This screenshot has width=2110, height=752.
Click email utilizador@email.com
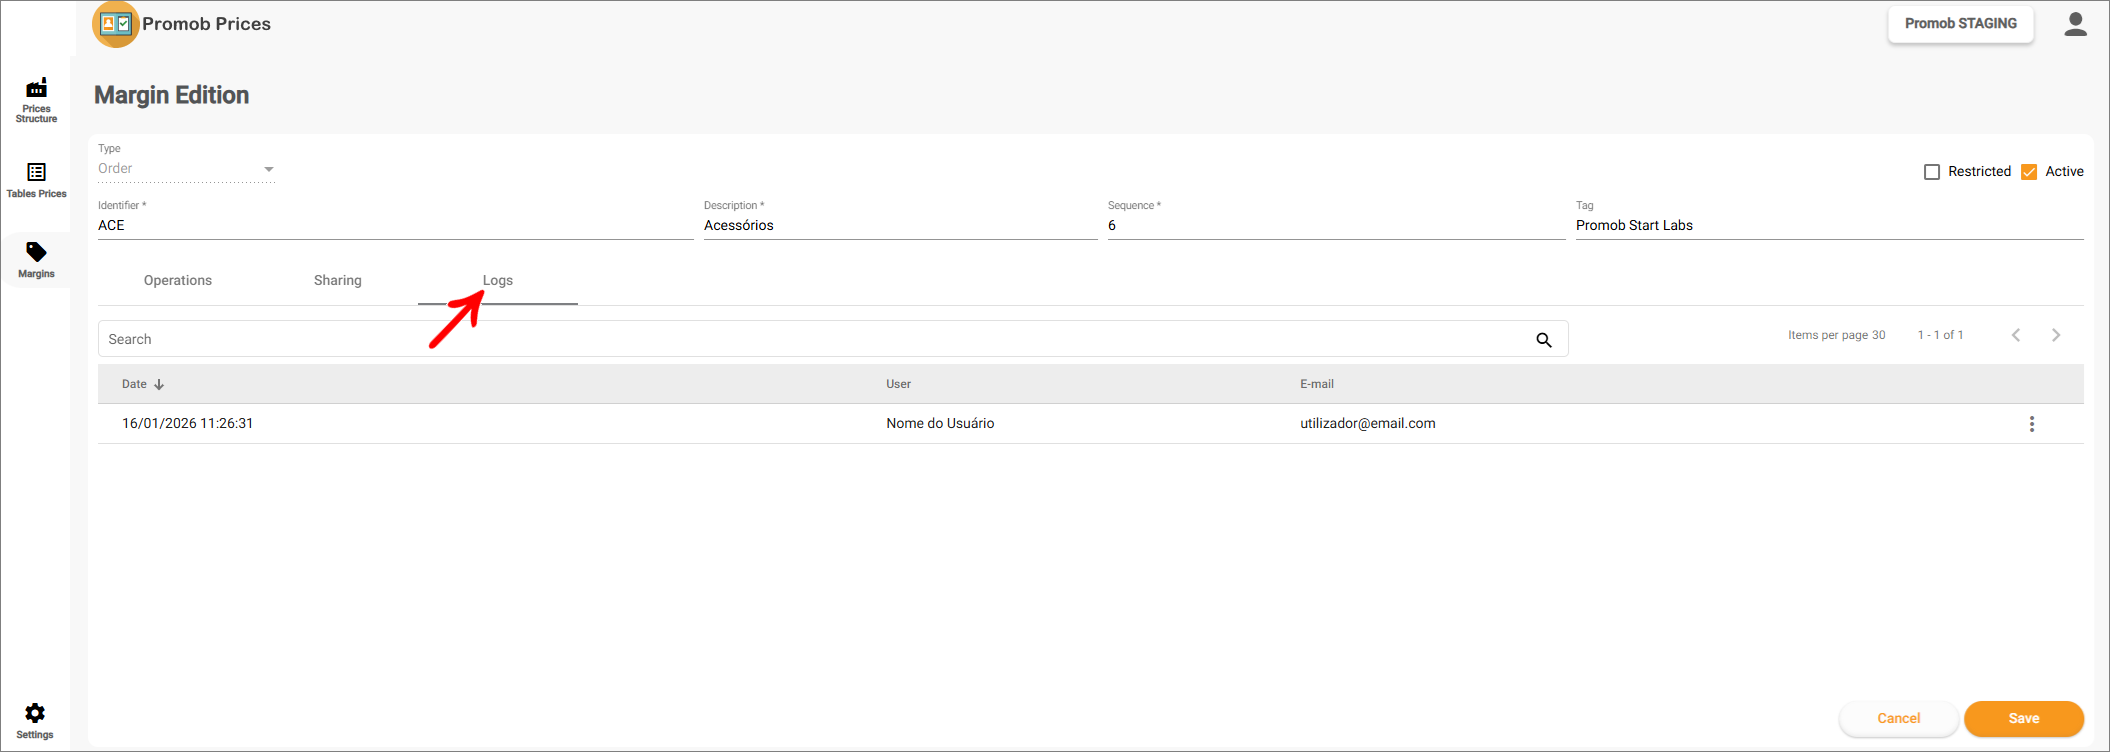pos(1368,424)
